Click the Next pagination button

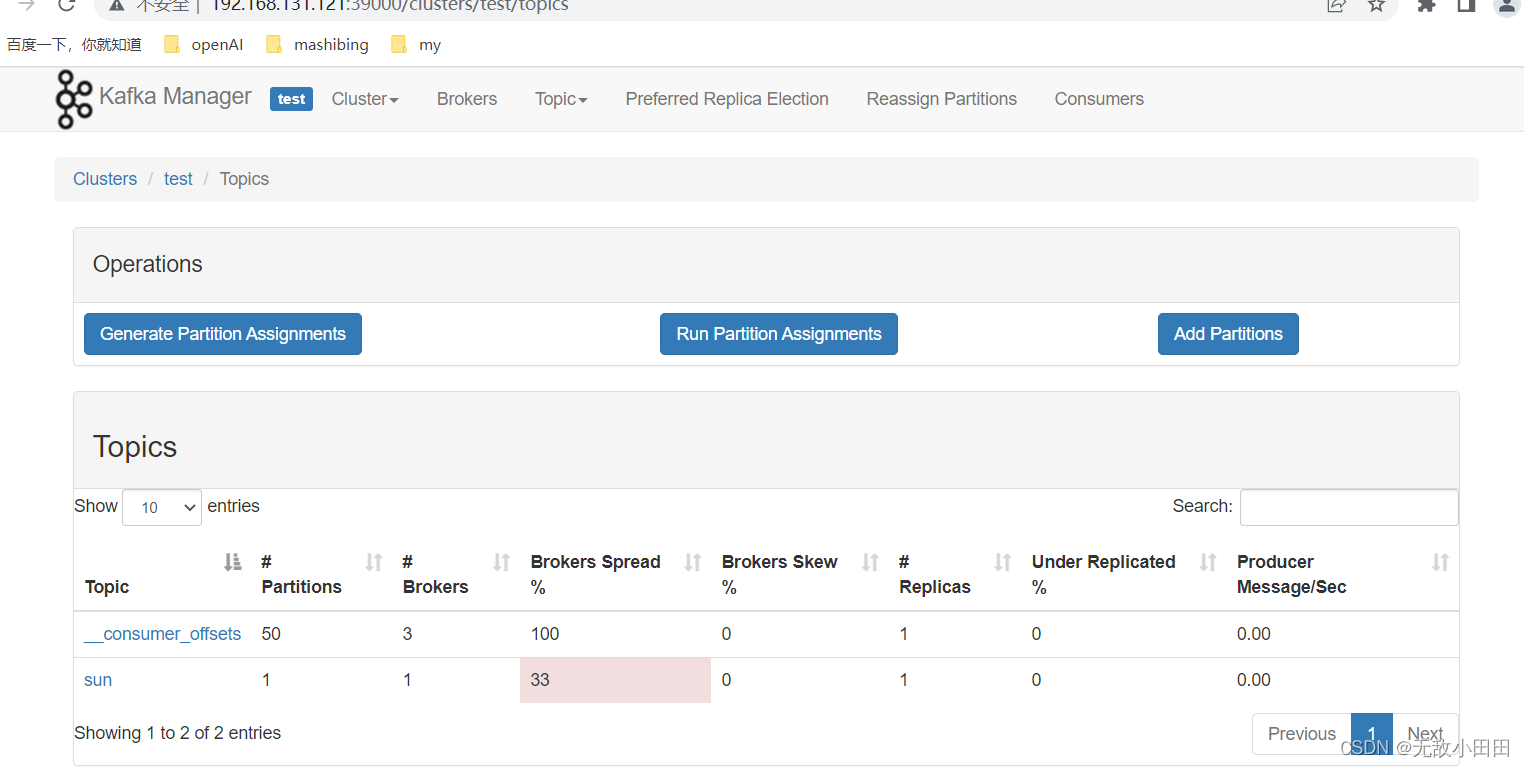[1425, 734]
